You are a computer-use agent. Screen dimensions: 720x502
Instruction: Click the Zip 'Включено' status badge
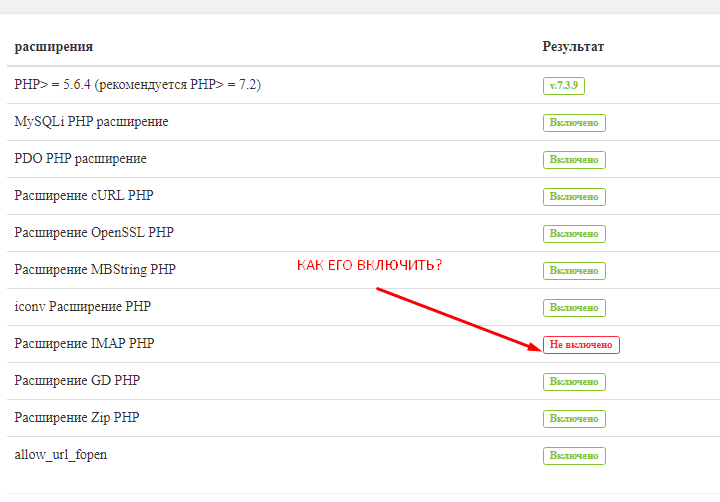pos(574,419)
